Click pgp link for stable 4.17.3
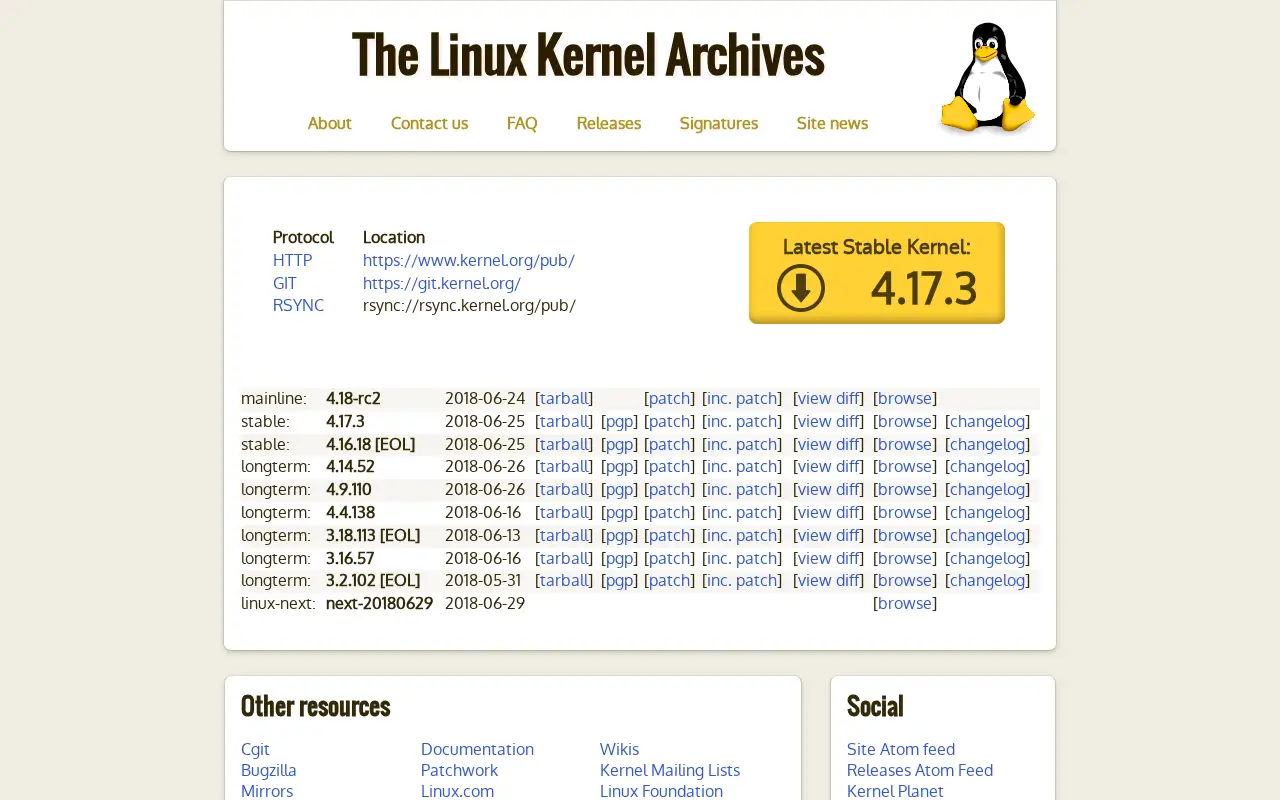The width and height of the screenshot is (1280, 800). [619, 421]
